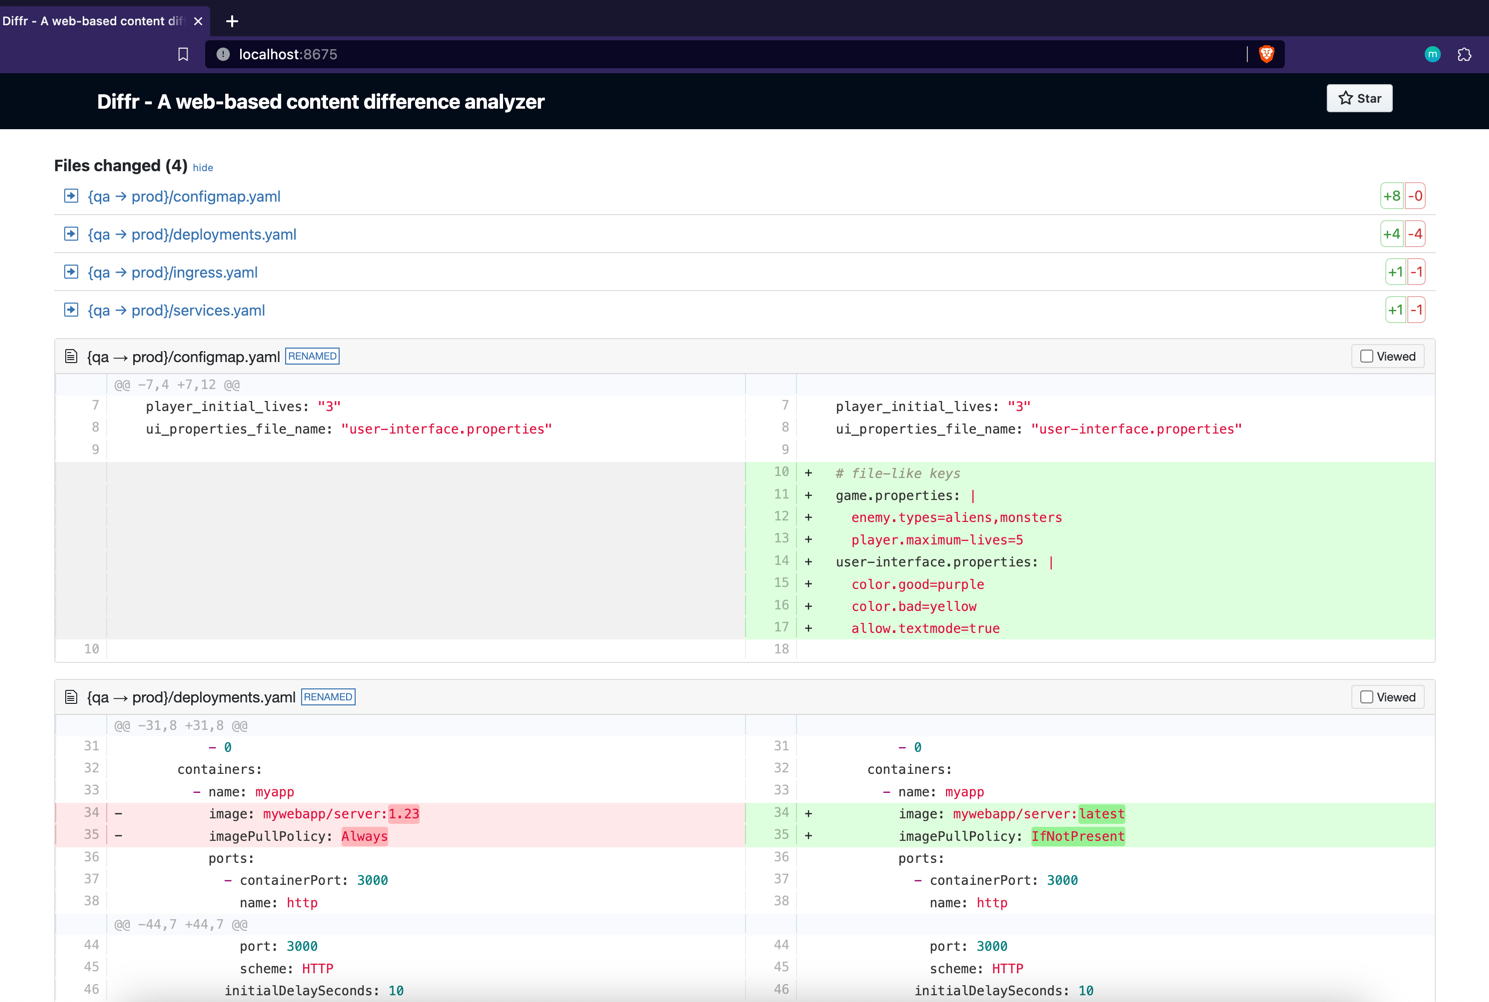This screenshot has height=1002, width=1489.
Task: Open the {qa → prod}/ingress.yaml file link
Action: pyautogui.click(x=173, y=272)
